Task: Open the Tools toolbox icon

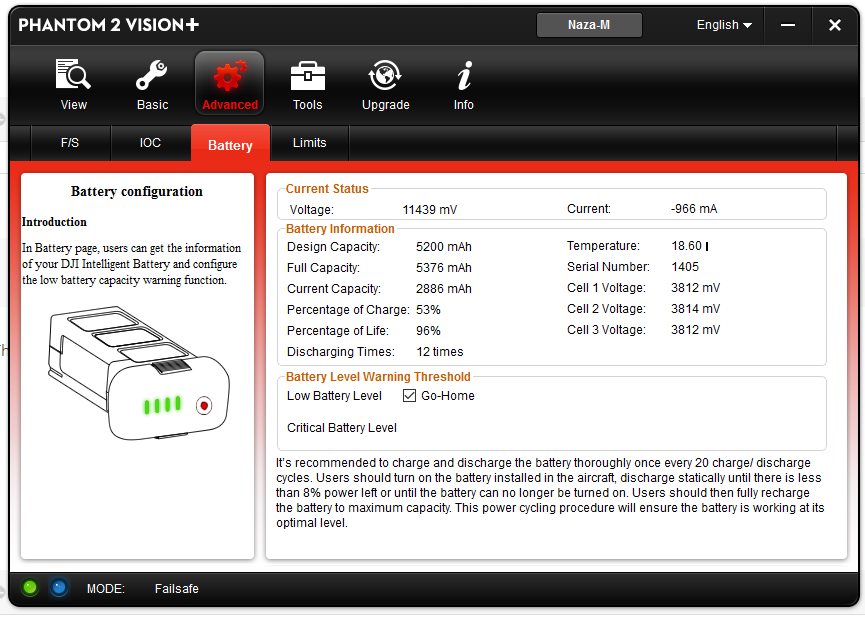Action: [307, 76]
